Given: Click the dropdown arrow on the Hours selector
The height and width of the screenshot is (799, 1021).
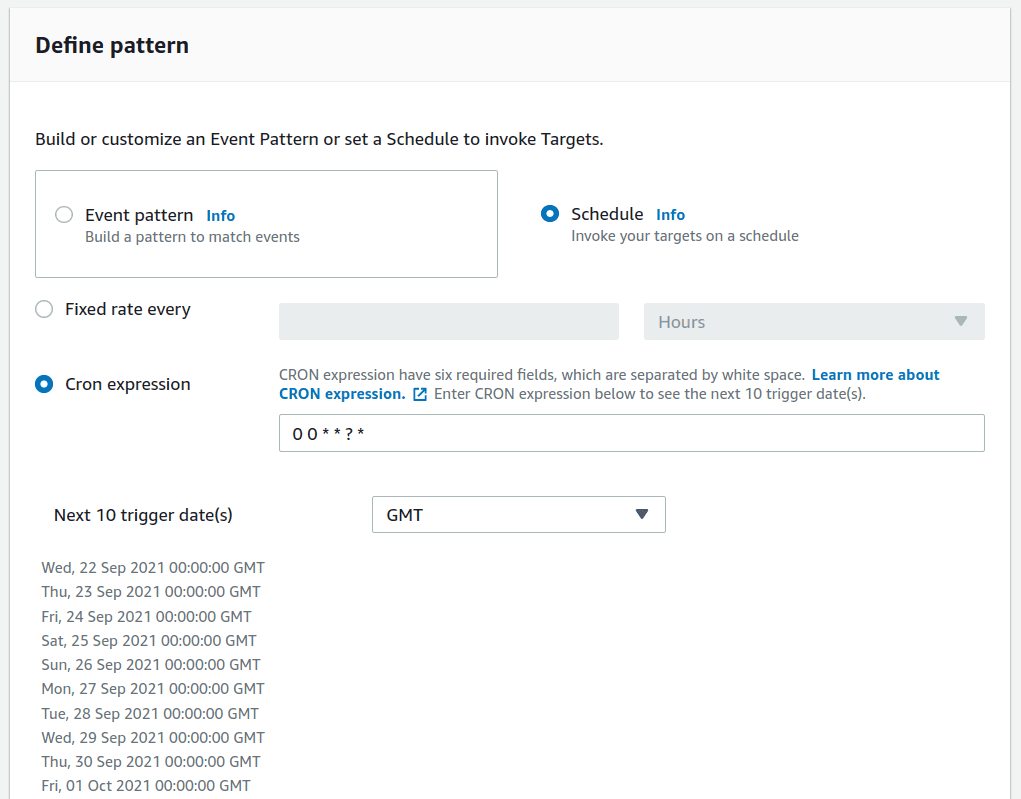Looking at the screenshot, I should pyautogui.click(x=960, y=321).
